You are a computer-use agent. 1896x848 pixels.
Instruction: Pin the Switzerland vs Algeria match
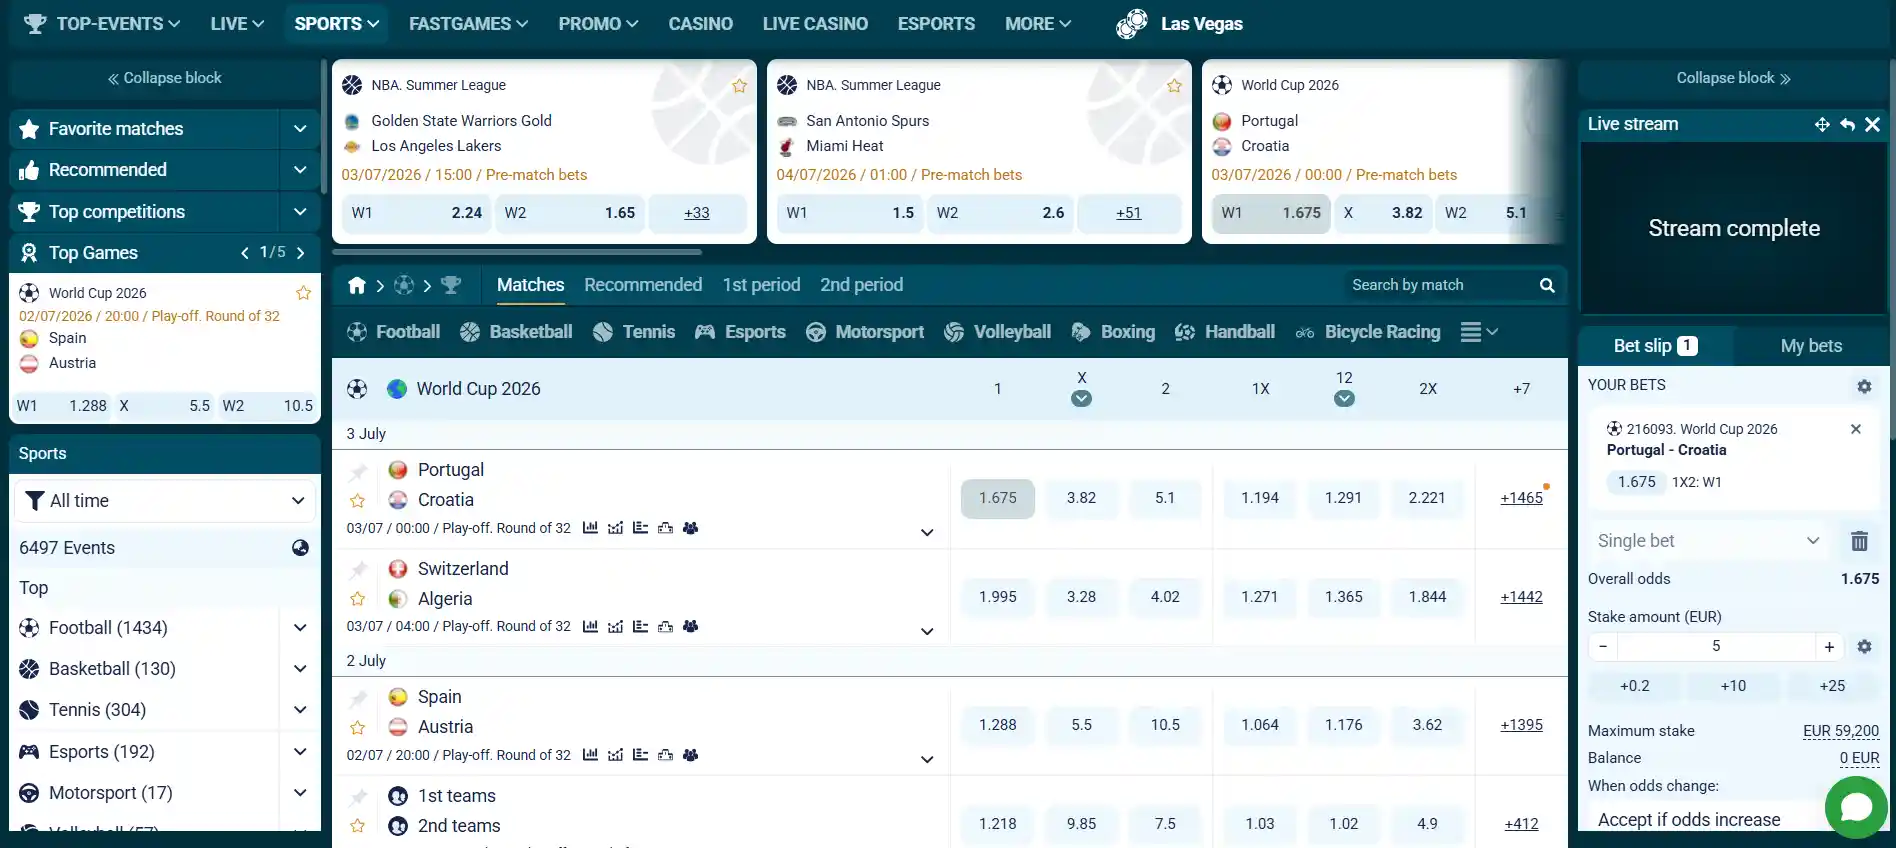click(x=358, y=570)
